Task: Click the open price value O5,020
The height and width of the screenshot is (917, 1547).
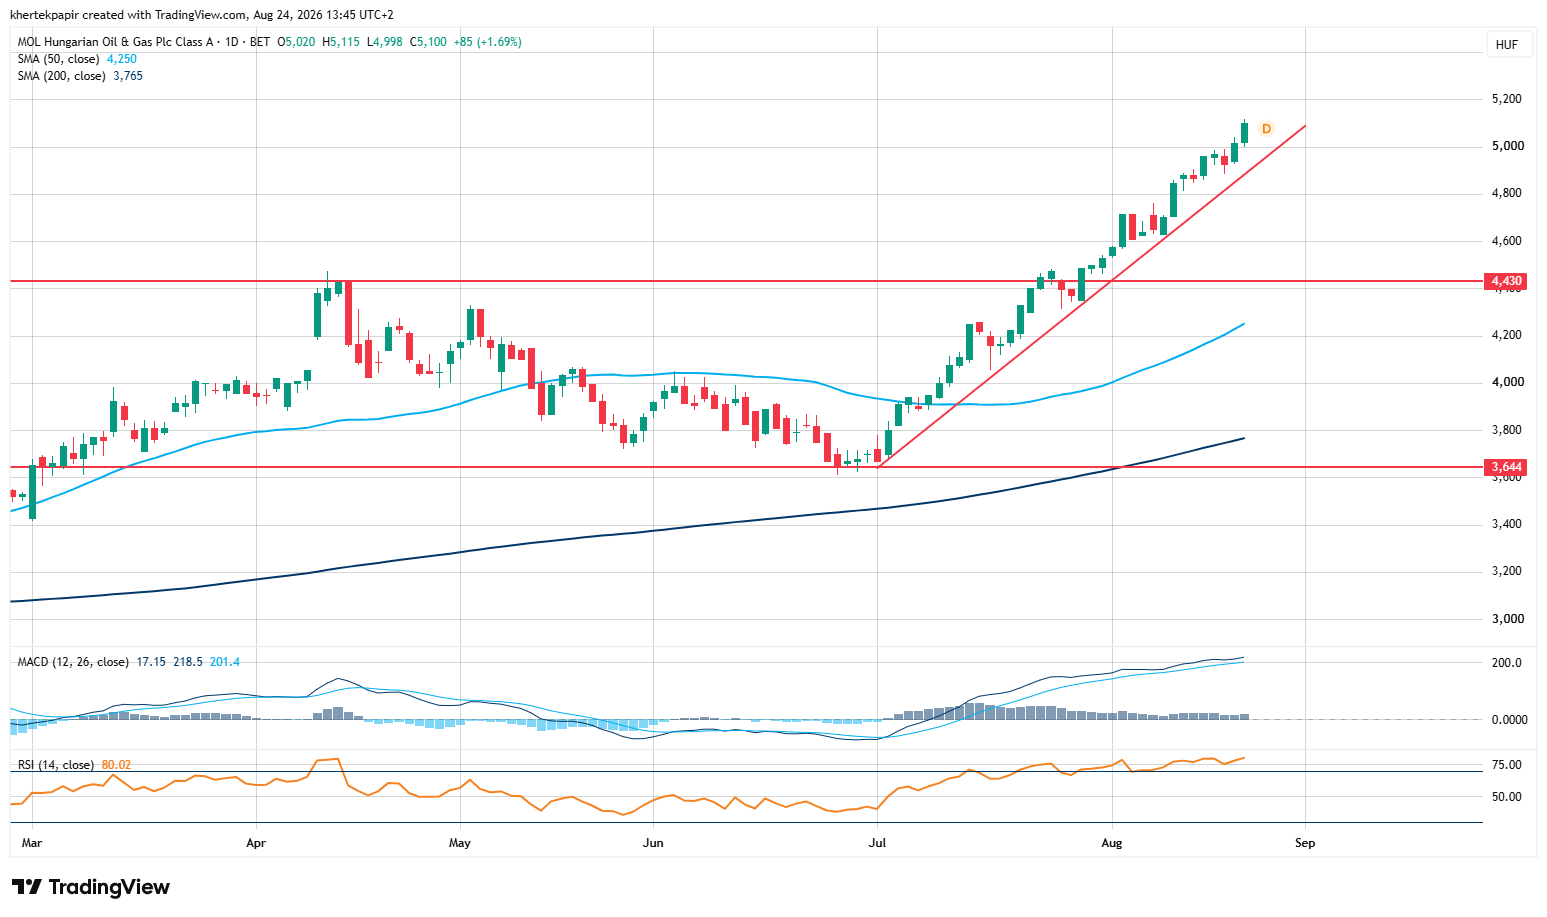Action: coord(296,42)
